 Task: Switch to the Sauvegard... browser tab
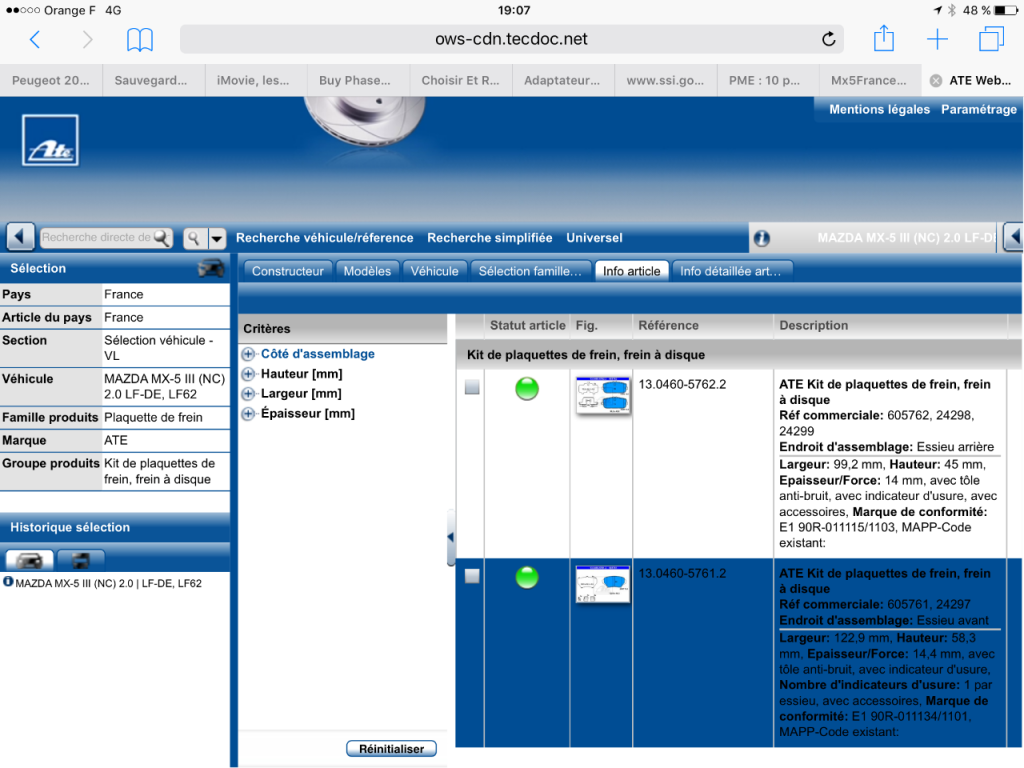151,80
